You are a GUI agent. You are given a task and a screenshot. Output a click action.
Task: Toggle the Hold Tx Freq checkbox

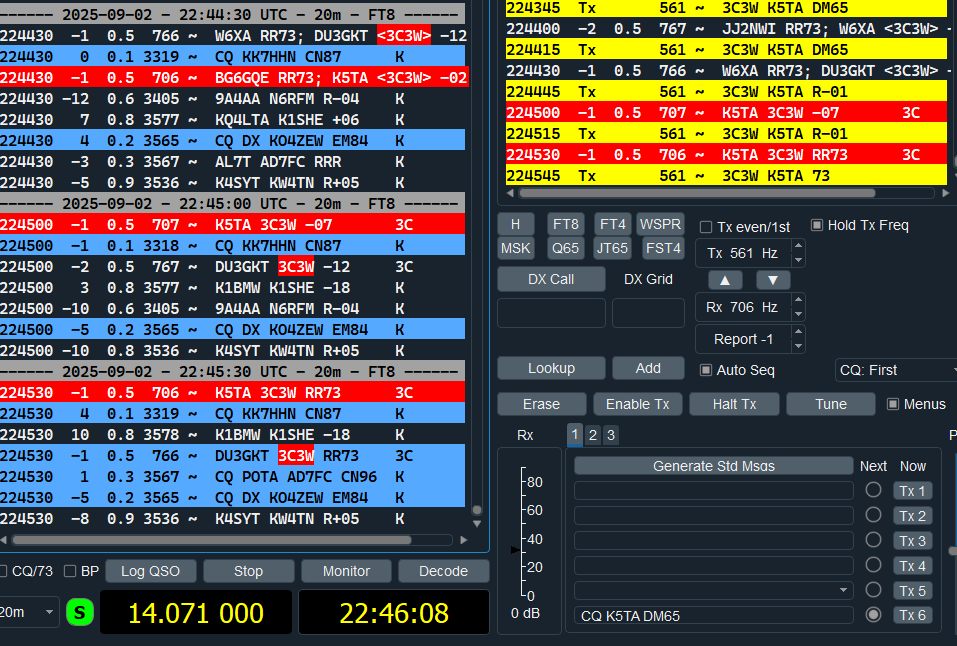tap(817, 225)
